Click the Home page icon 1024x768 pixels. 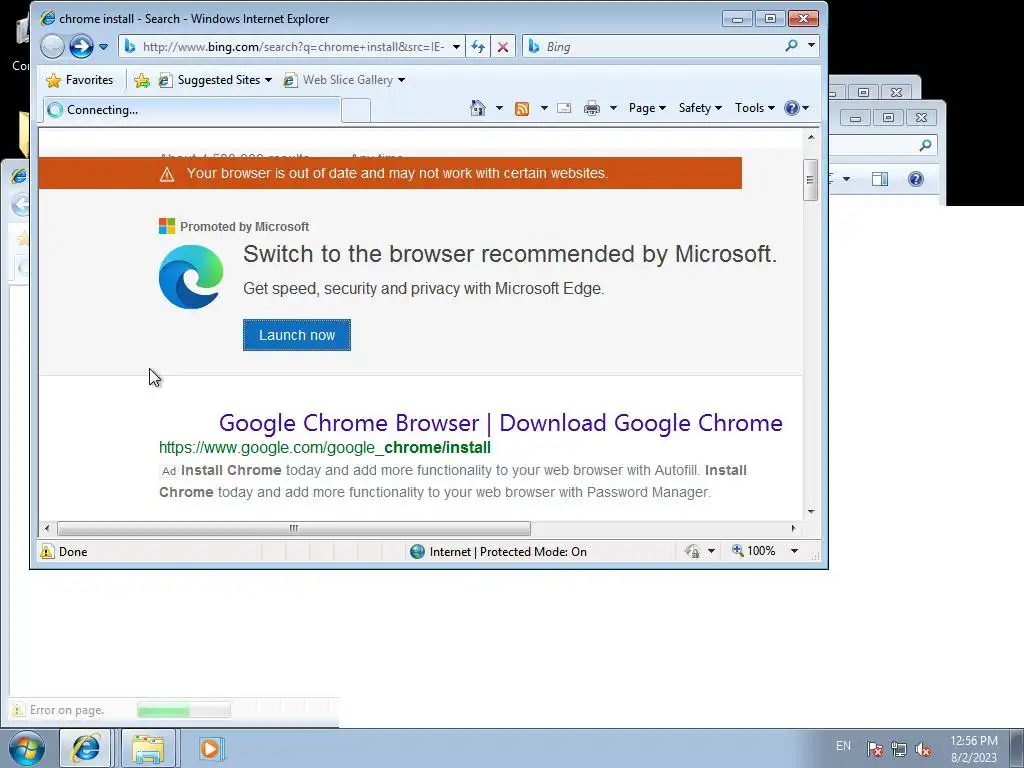tap(478, 108)
